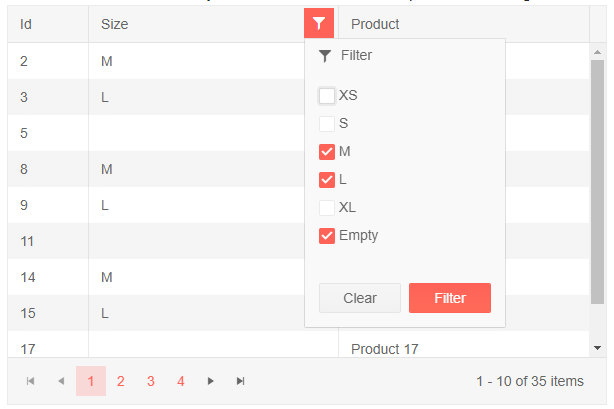Go to the previous page arrow

[60, 381]
